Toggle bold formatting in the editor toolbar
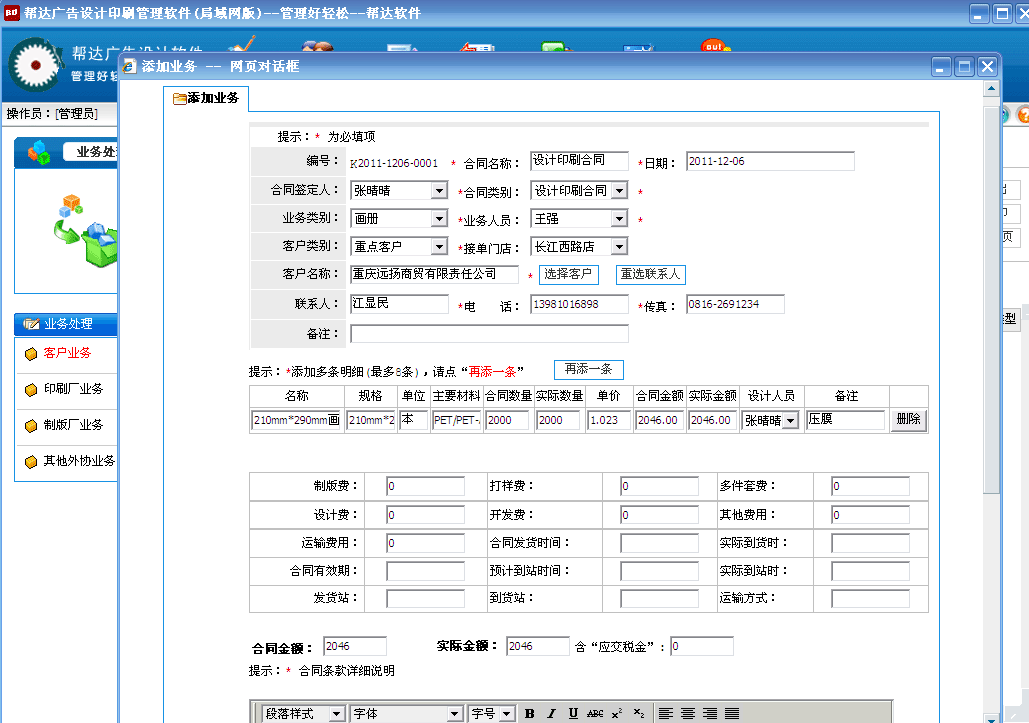The image size is (1029, 723). tap(530, 714)
